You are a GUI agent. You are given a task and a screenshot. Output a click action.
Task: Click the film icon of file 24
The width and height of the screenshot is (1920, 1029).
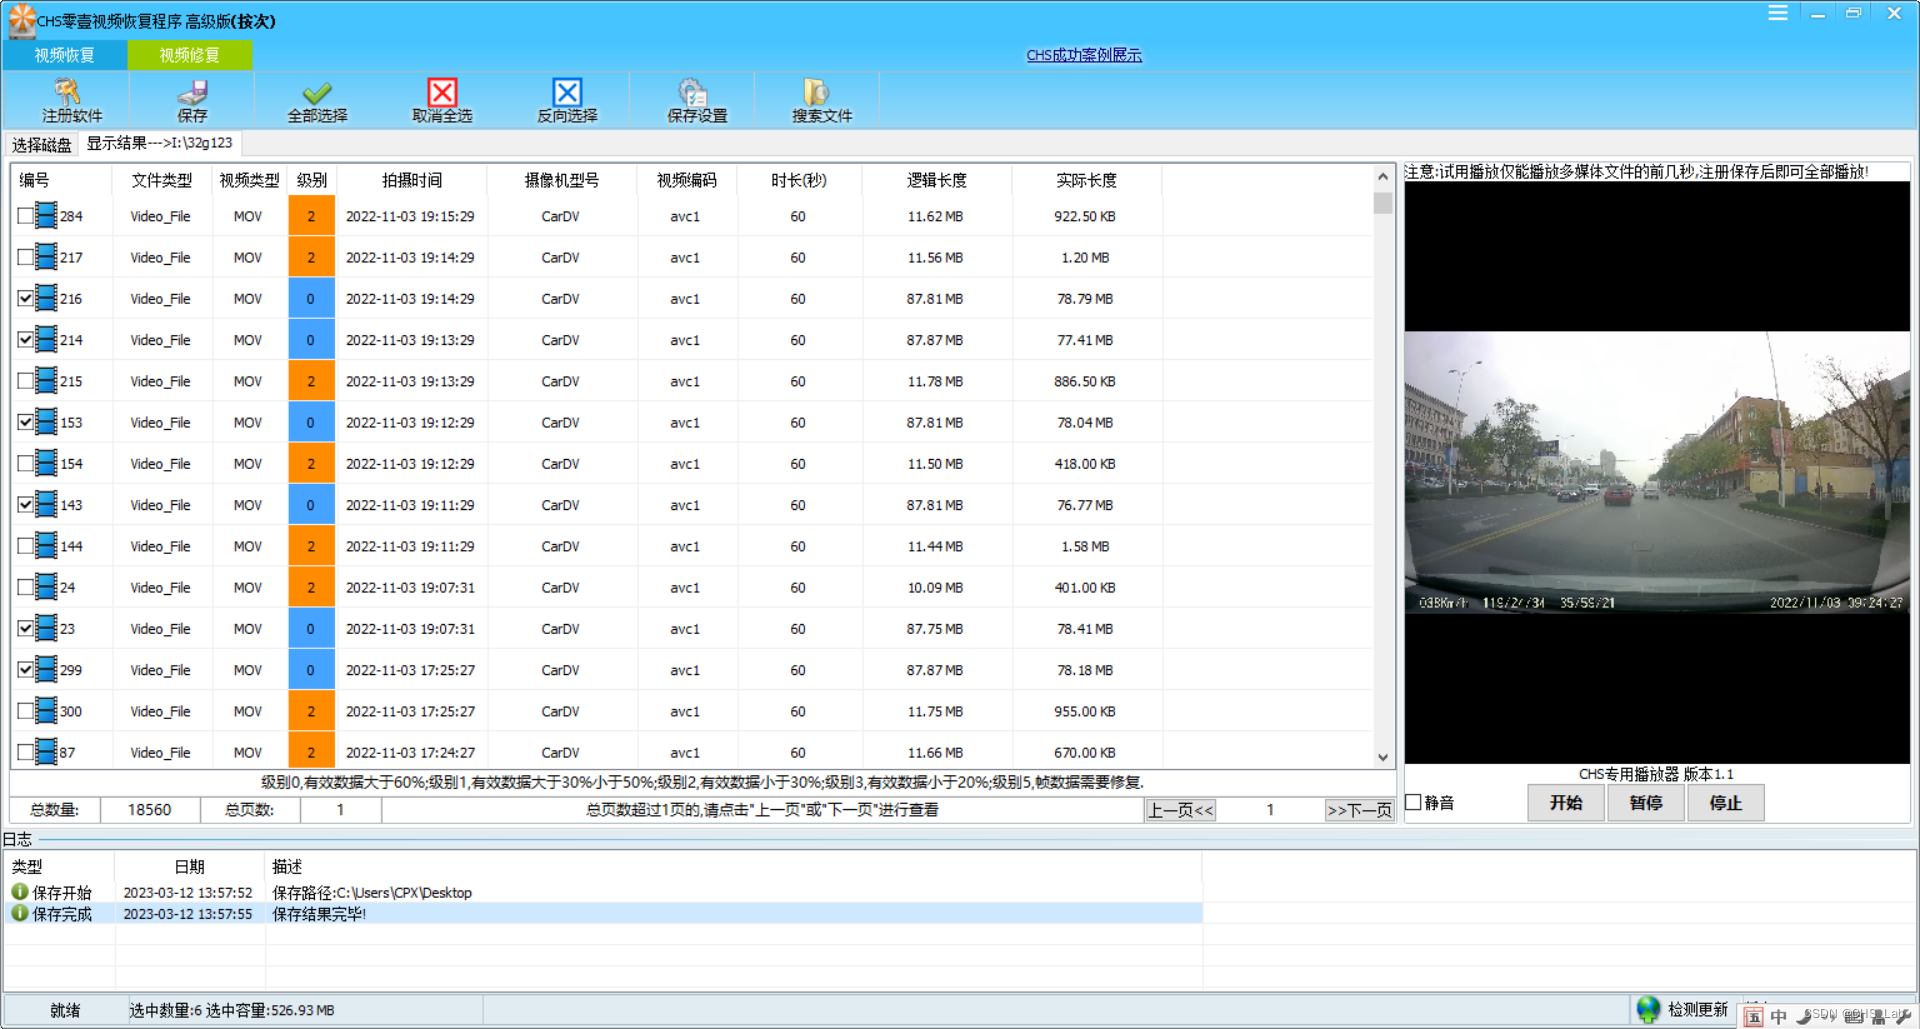coord(46,587)
